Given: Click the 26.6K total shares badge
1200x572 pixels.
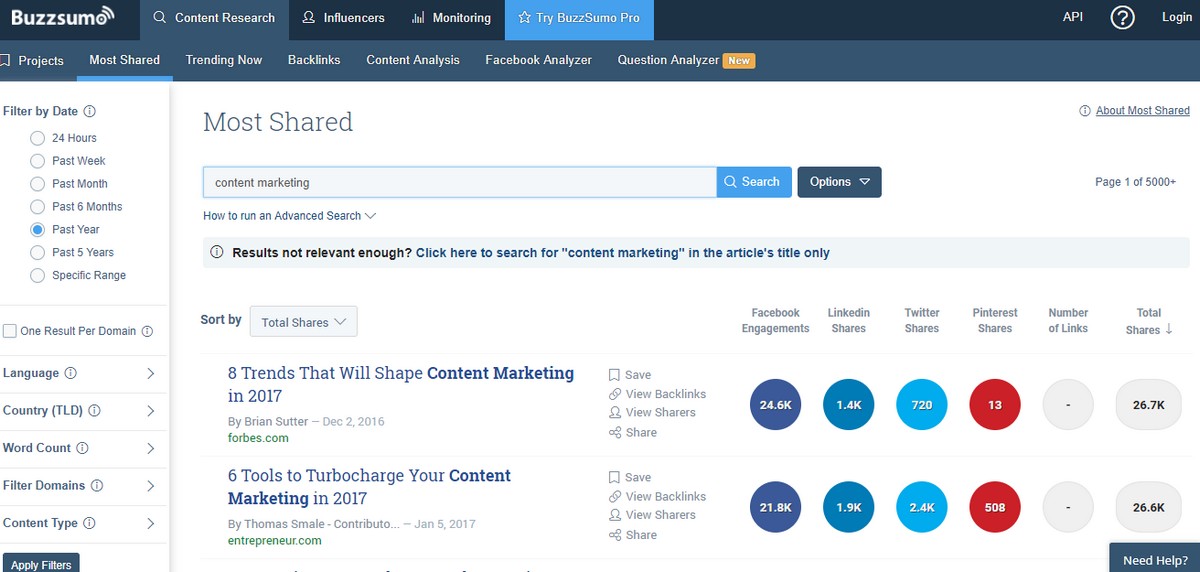Looking at the screenshot, I should tap(1149, 508).
